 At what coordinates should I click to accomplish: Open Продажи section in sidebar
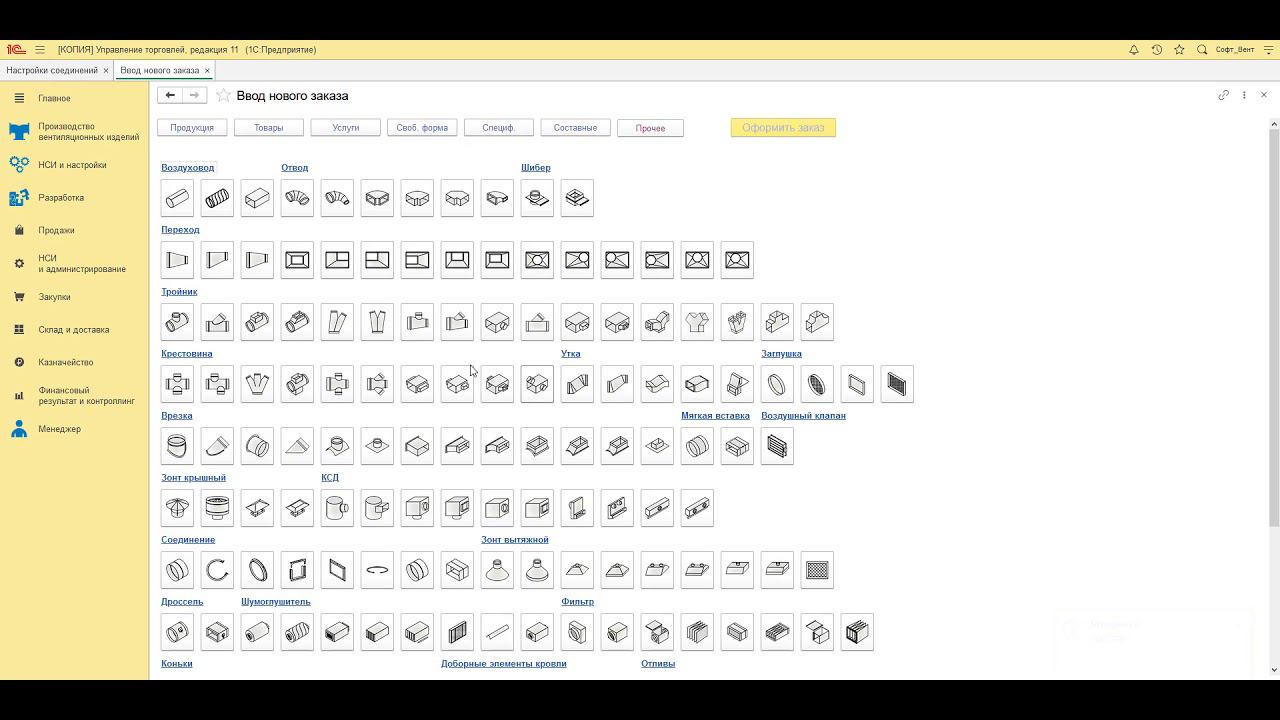pos(56,230)
